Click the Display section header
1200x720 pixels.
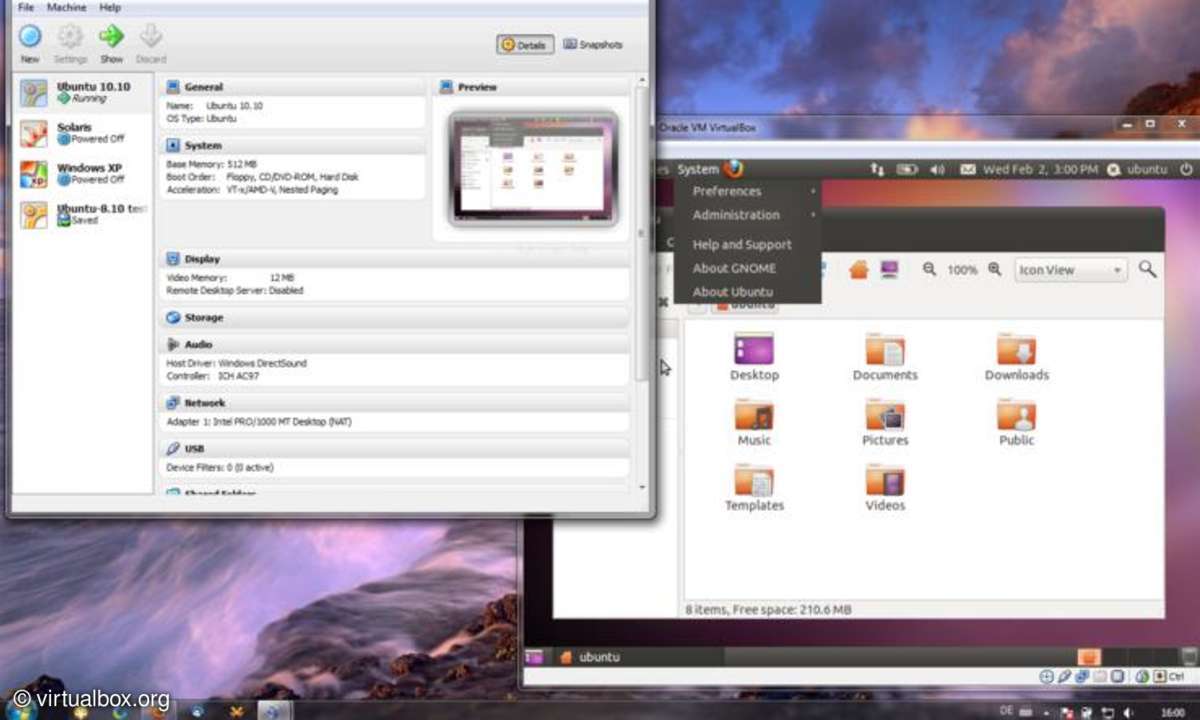click(x=394, y=259)
